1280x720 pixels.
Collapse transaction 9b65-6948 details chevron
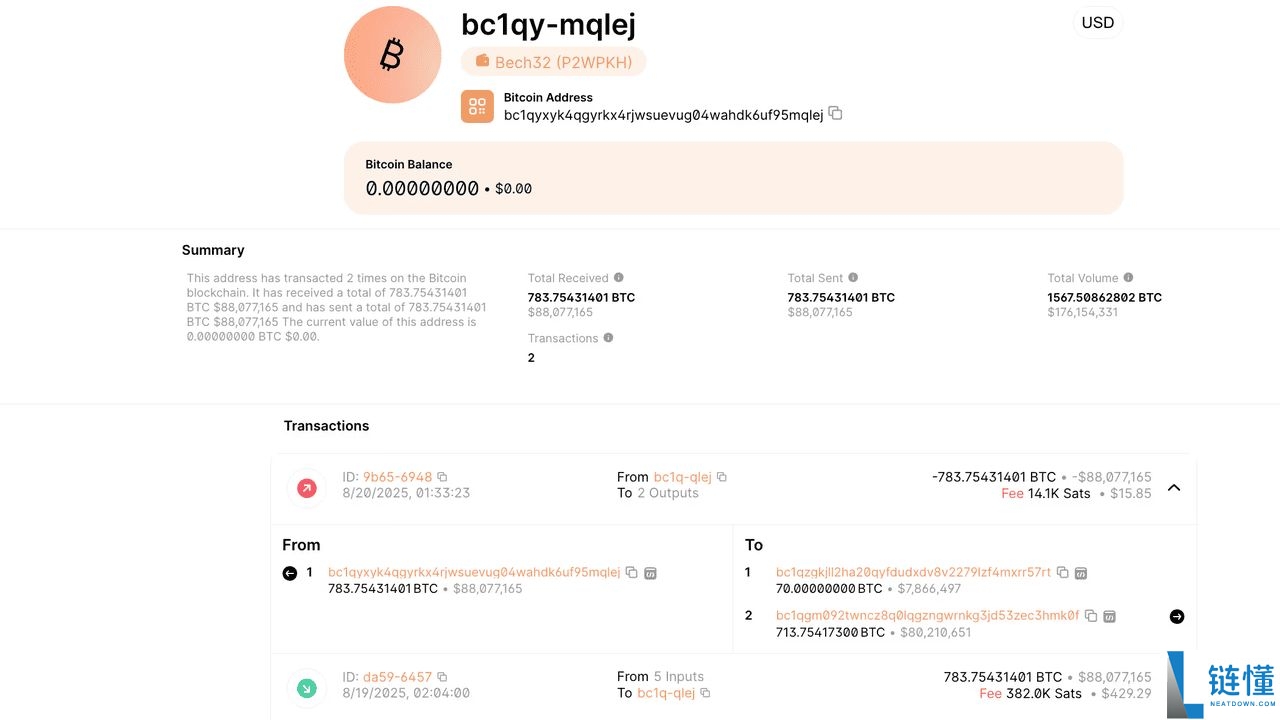click(1174, 488)
